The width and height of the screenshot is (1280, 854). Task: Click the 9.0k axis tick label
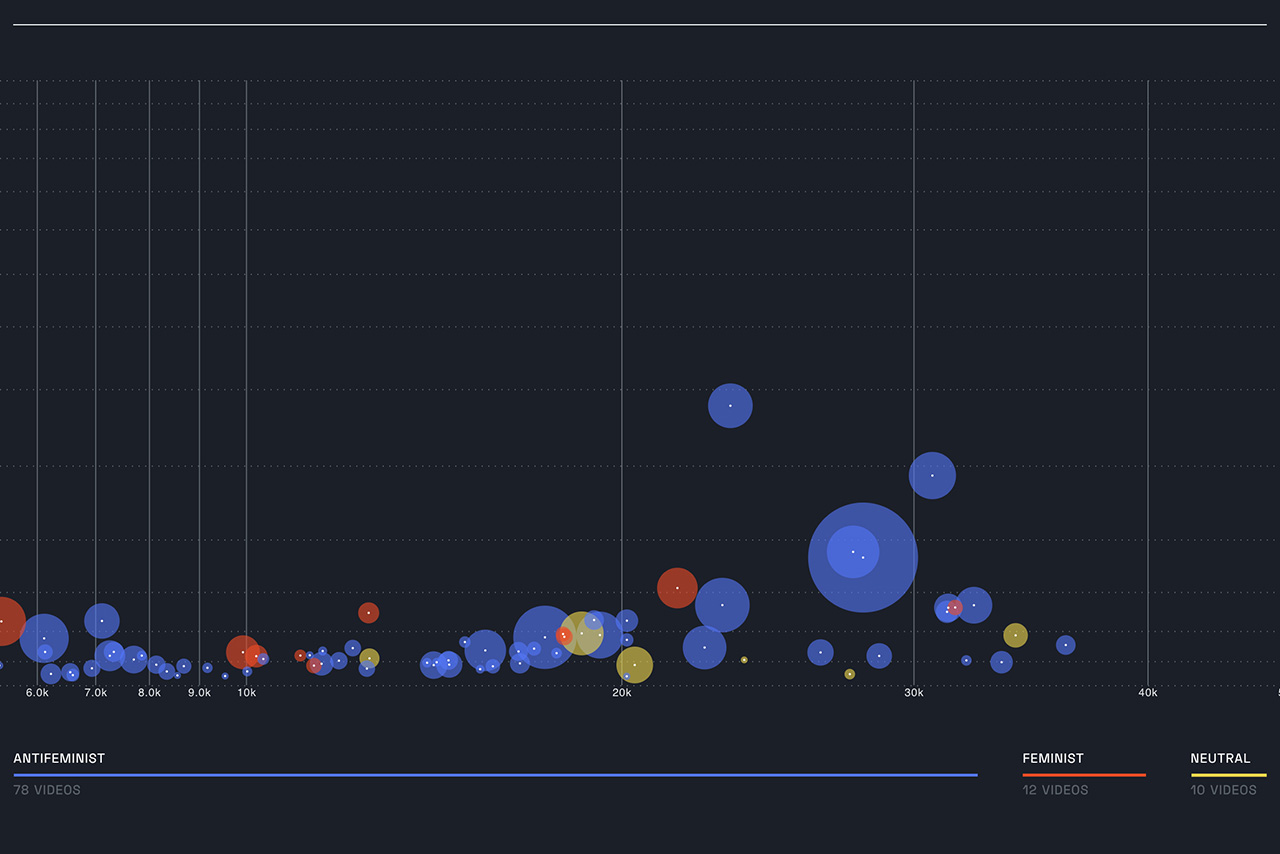(199, 693)
